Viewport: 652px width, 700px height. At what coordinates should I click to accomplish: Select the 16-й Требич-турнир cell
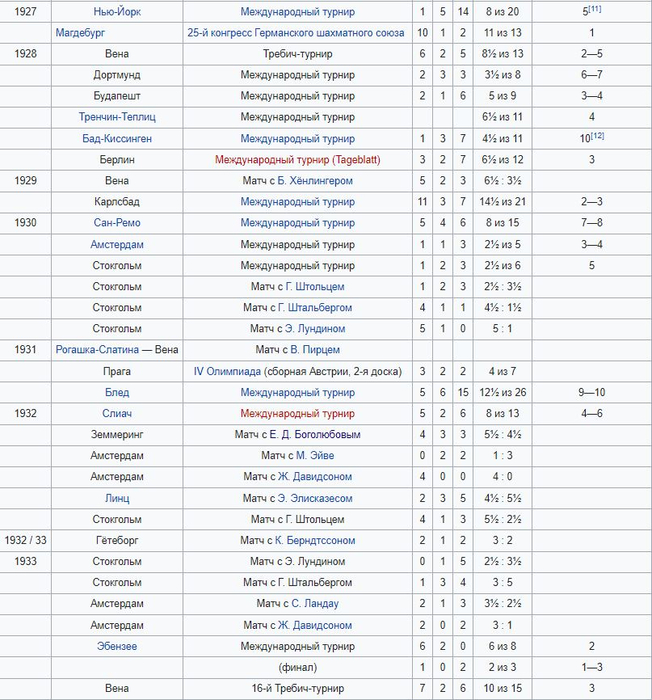pyautogui.click(x=297, y=688)
